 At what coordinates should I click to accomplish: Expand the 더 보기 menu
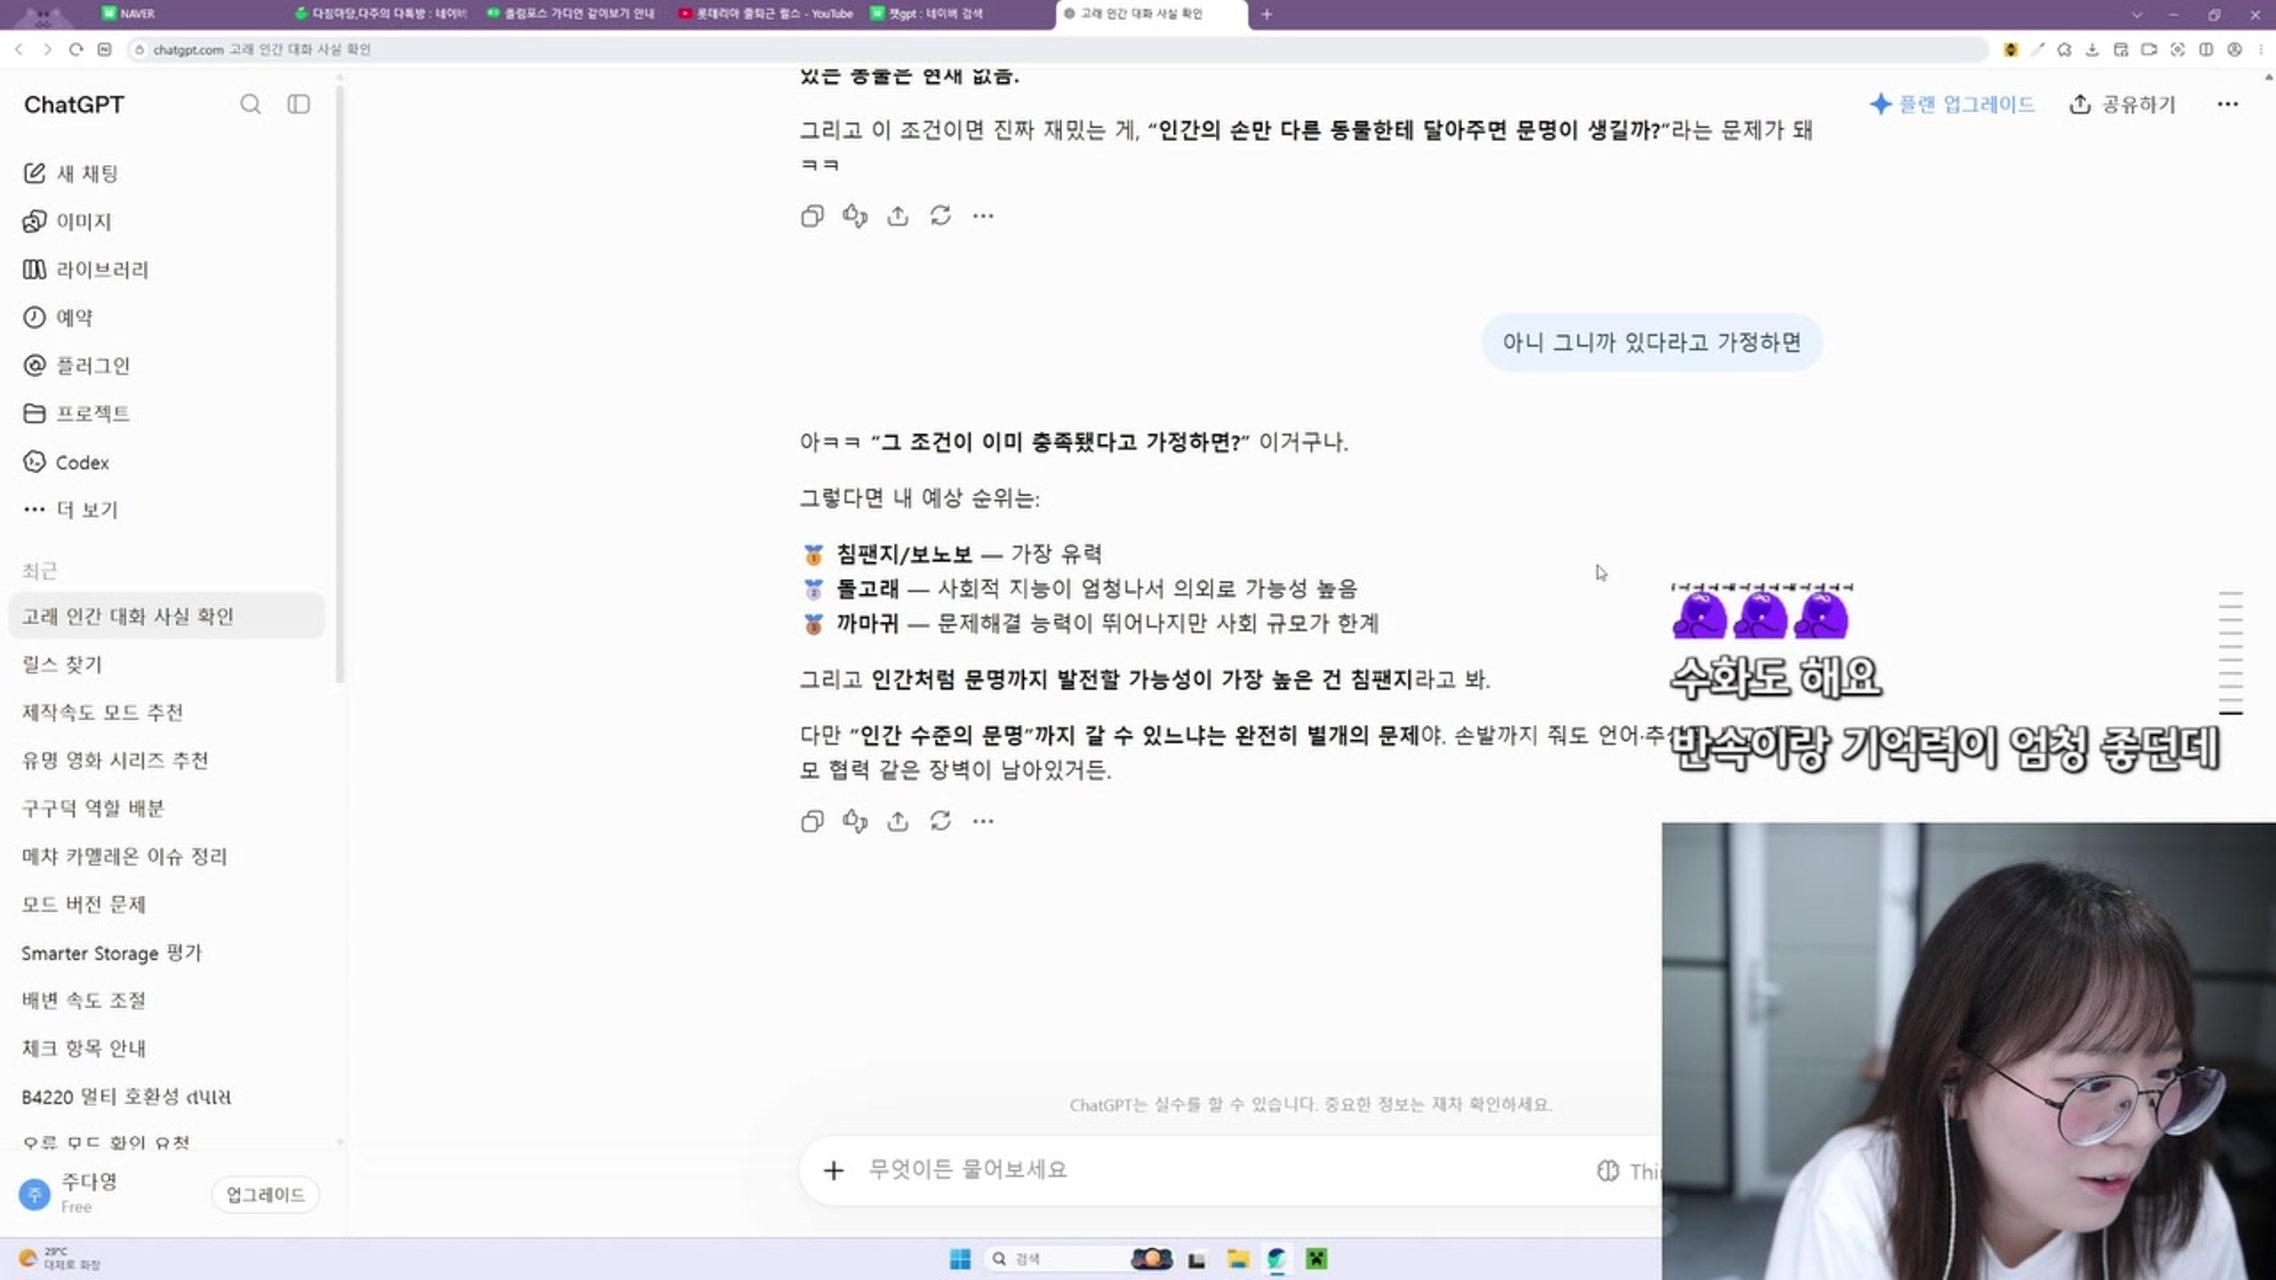(166, 510)
